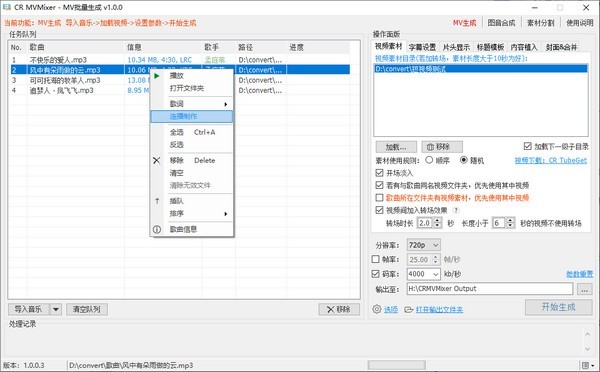This screenshot has height=372, width=600.
Task: Toggle the 码率 checkbox
Action: point(375,274)
